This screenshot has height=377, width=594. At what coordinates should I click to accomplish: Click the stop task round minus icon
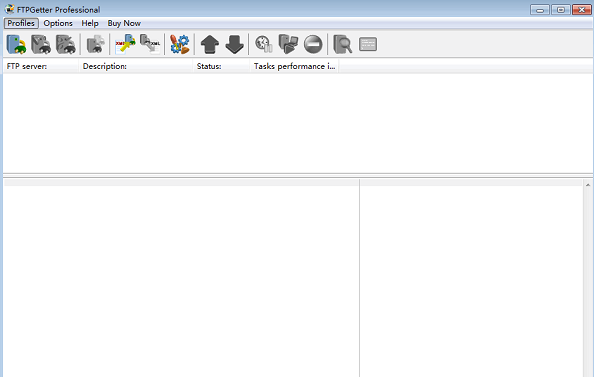tap(313, 44)
